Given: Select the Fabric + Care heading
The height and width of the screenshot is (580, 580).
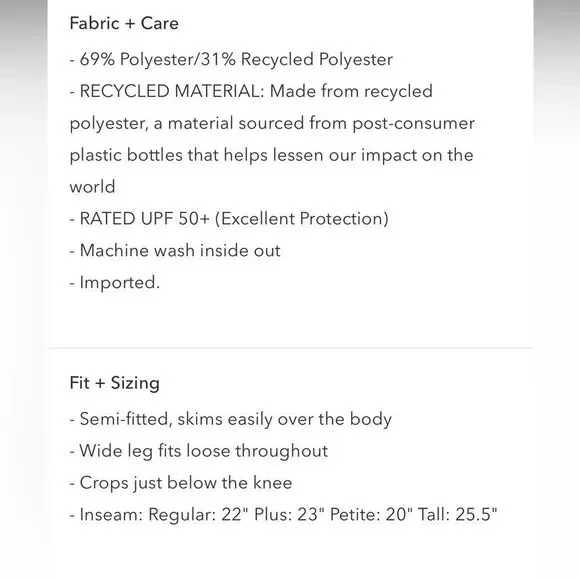Looking at the screenshot, I should click(x=124, y=23).
